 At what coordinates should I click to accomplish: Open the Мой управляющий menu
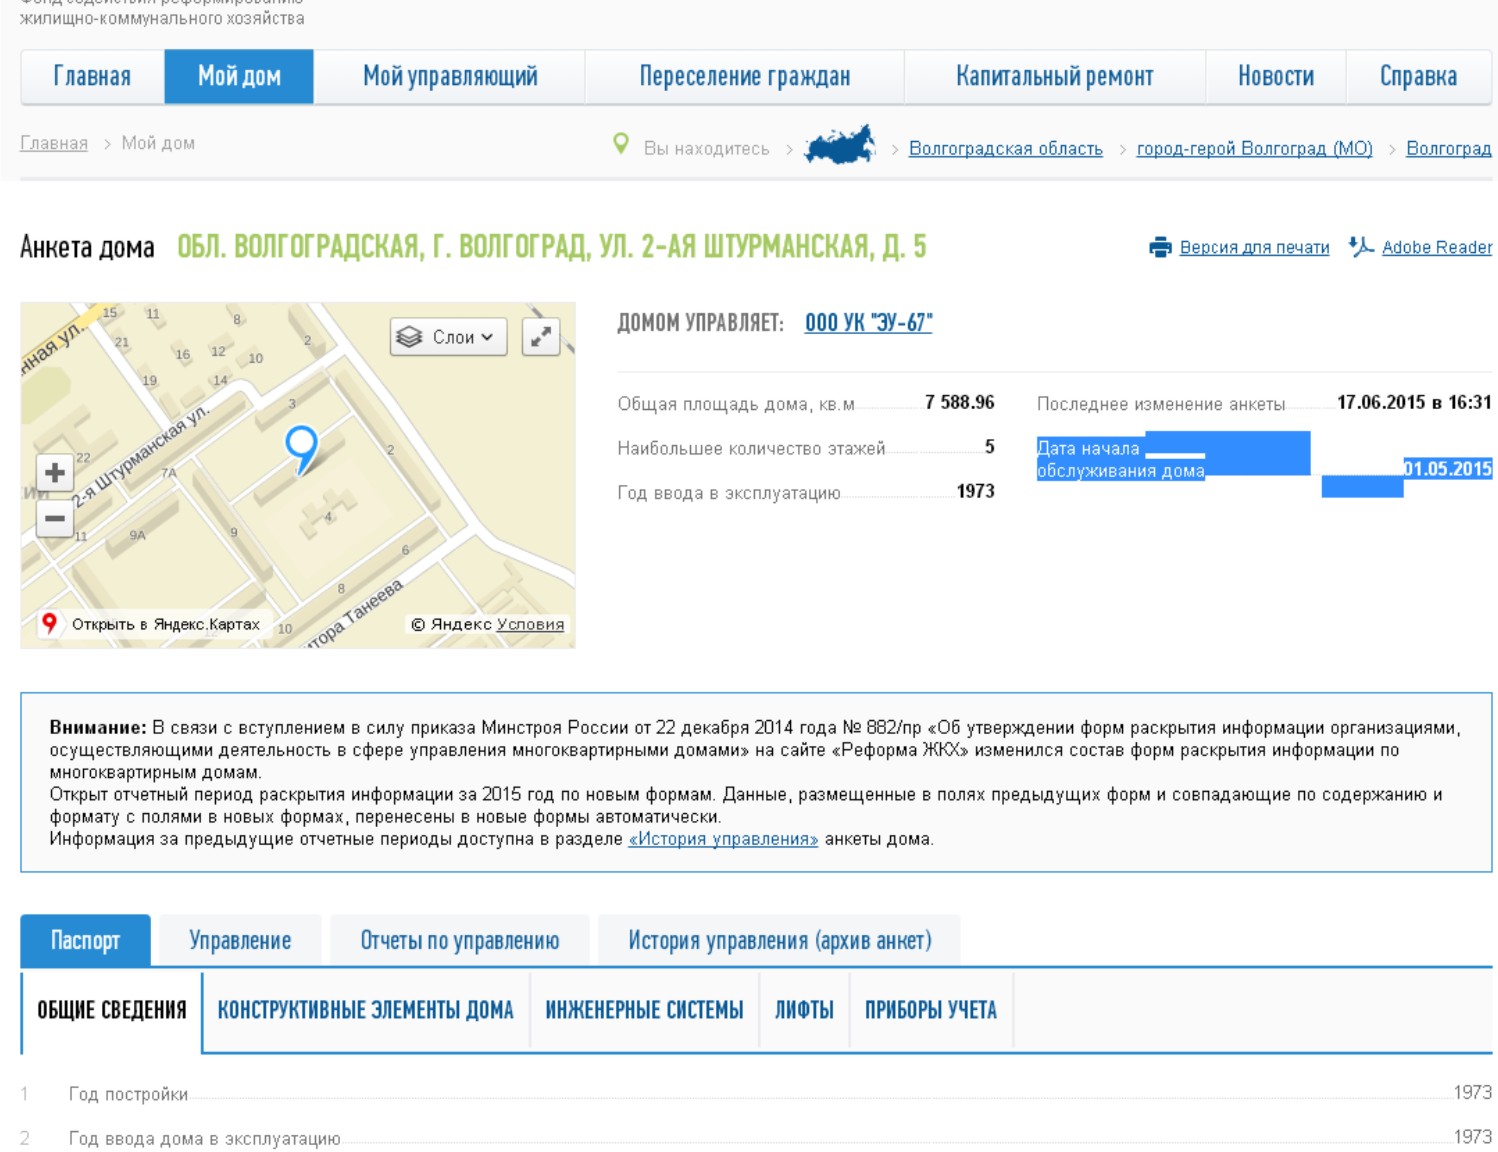449,77
